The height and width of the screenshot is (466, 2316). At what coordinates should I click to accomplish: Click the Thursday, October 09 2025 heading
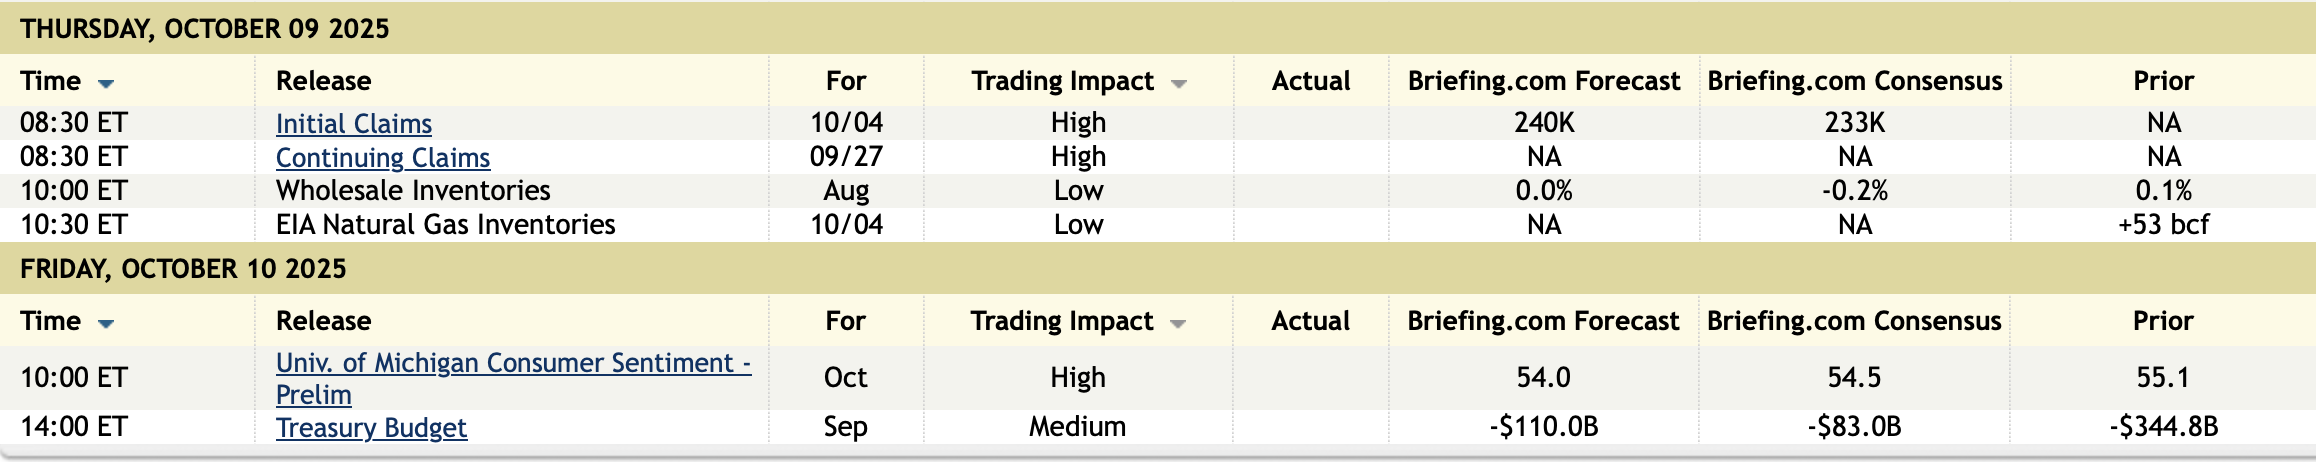205,29
